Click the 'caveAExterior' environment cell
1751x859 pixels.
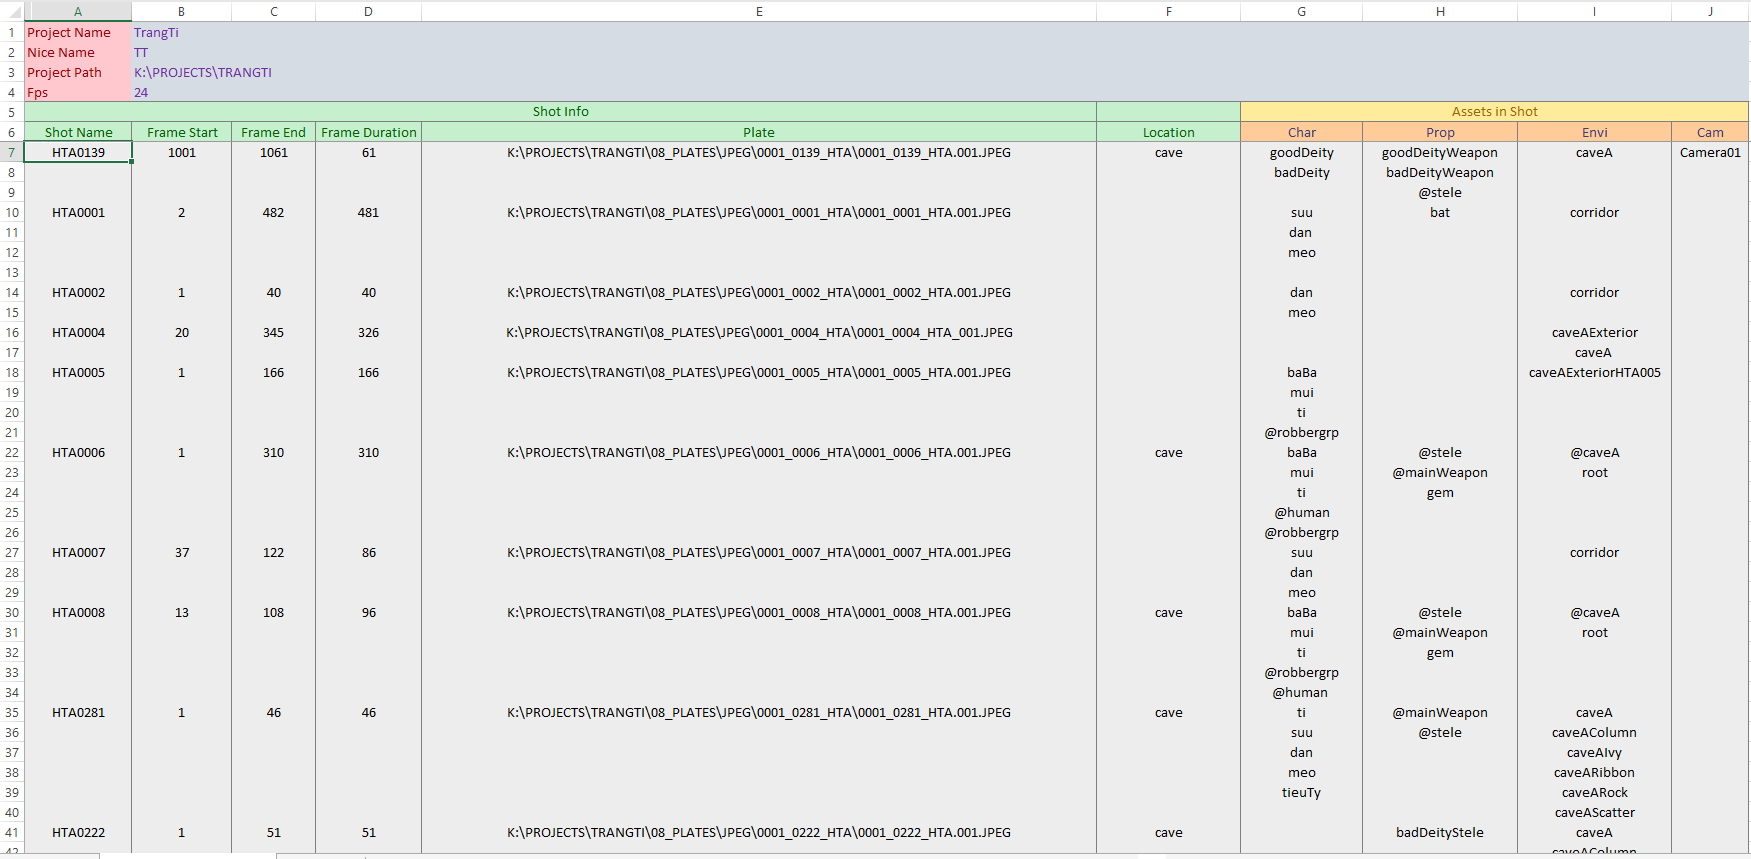(1594, 332)
